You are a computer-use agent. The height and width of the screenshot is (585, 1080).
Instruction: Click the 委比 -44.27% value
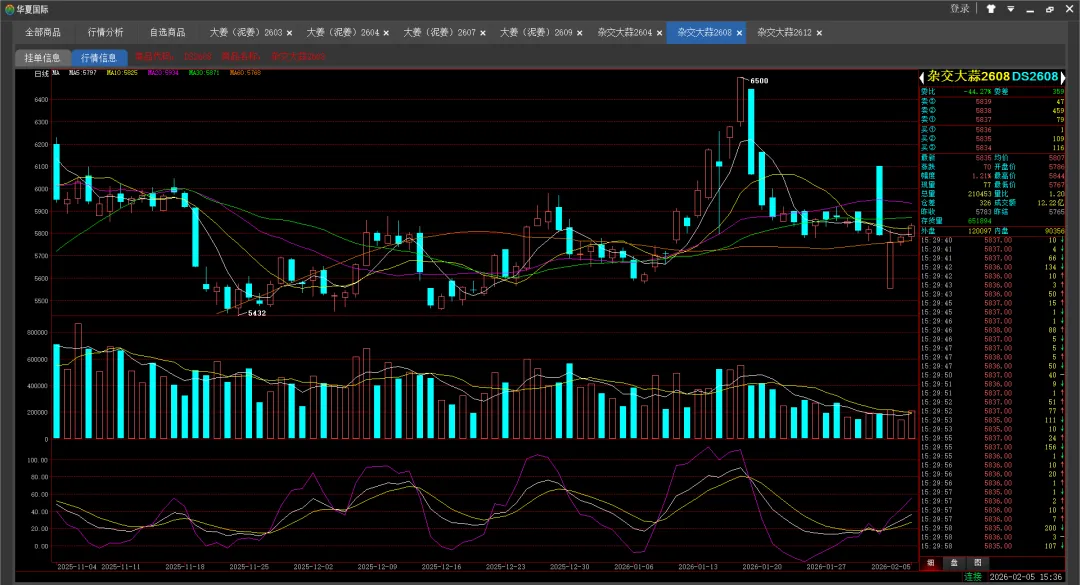point(977,92)
